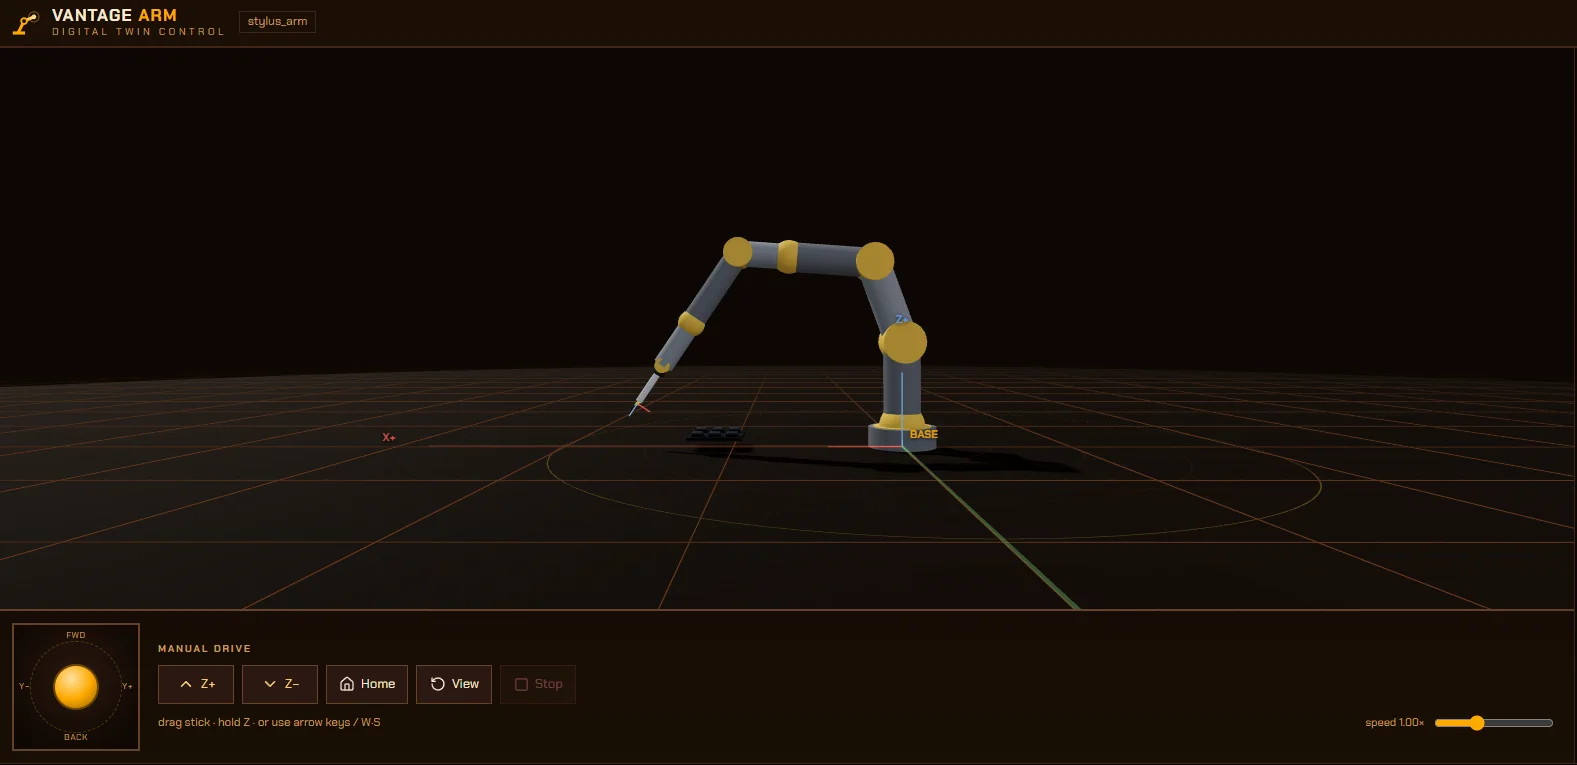Click the BASE label on the robot
This screenshot has height=765, width=1577.
pyautogui.click(x=924, y=434)
